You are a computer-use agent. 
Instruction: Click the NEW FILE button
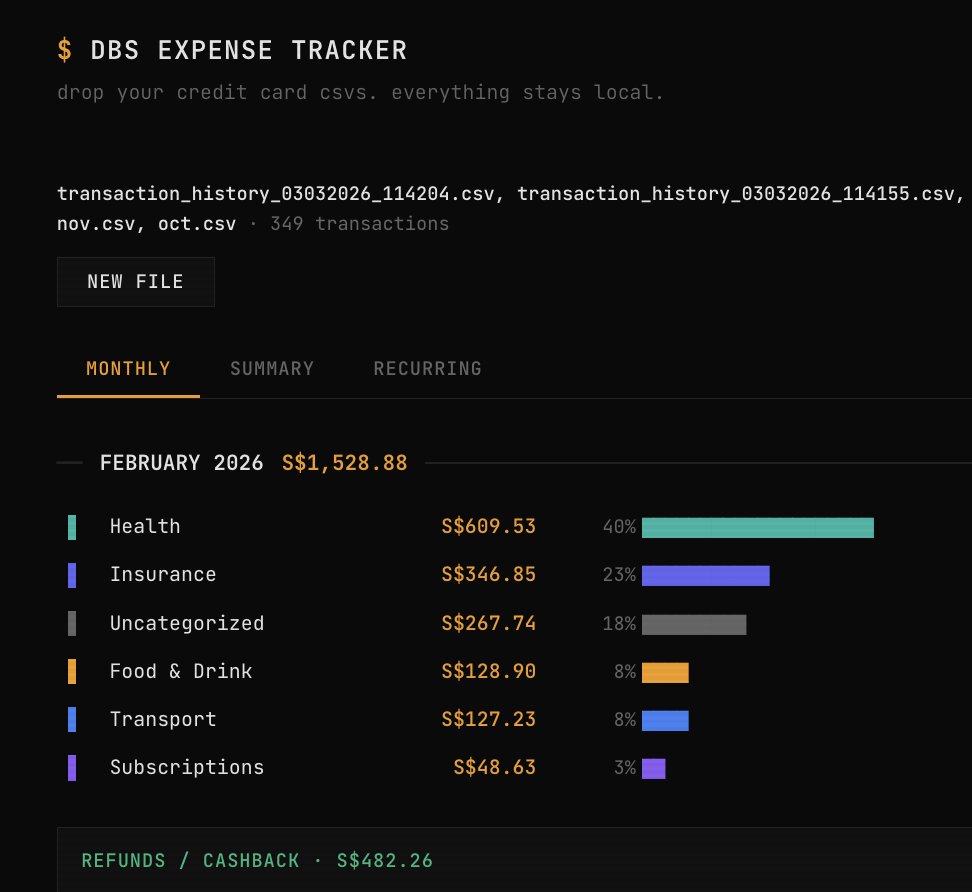[x=136, y=282]
